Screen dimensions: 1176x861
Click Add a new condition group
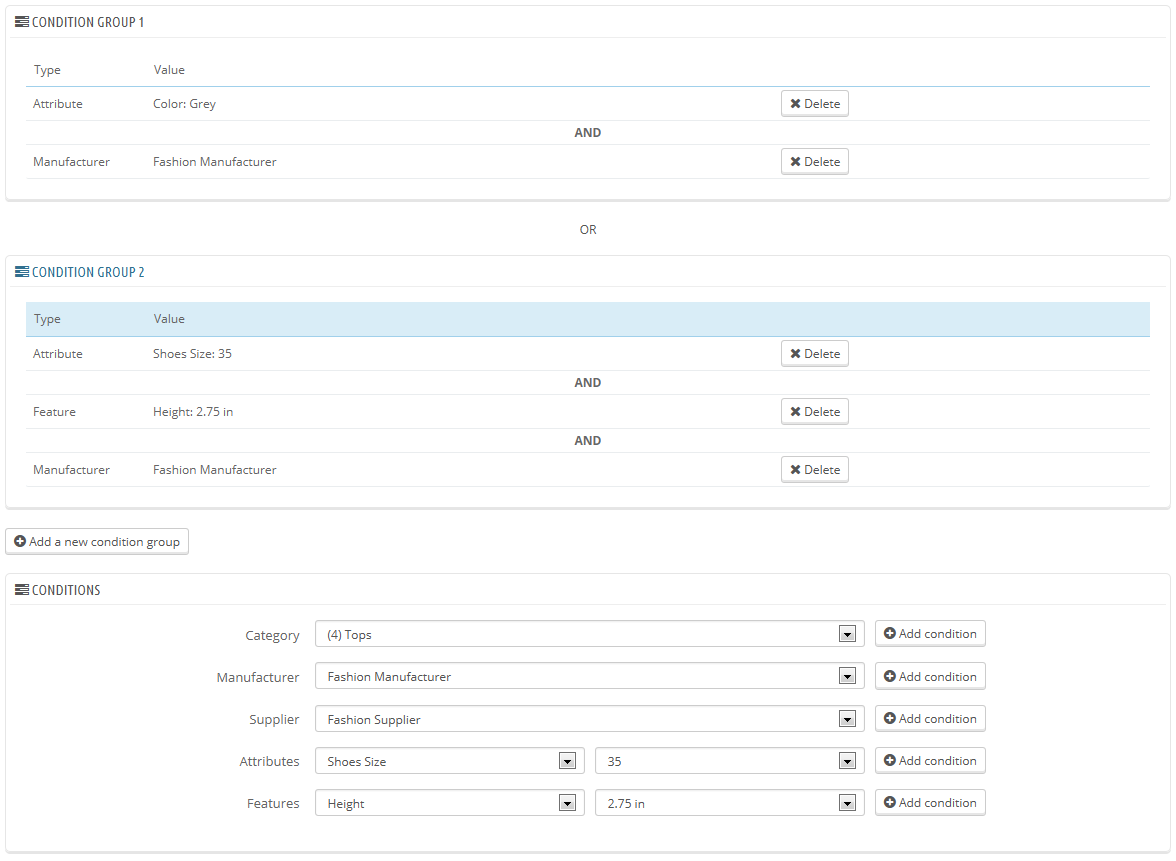coord(97,541)
